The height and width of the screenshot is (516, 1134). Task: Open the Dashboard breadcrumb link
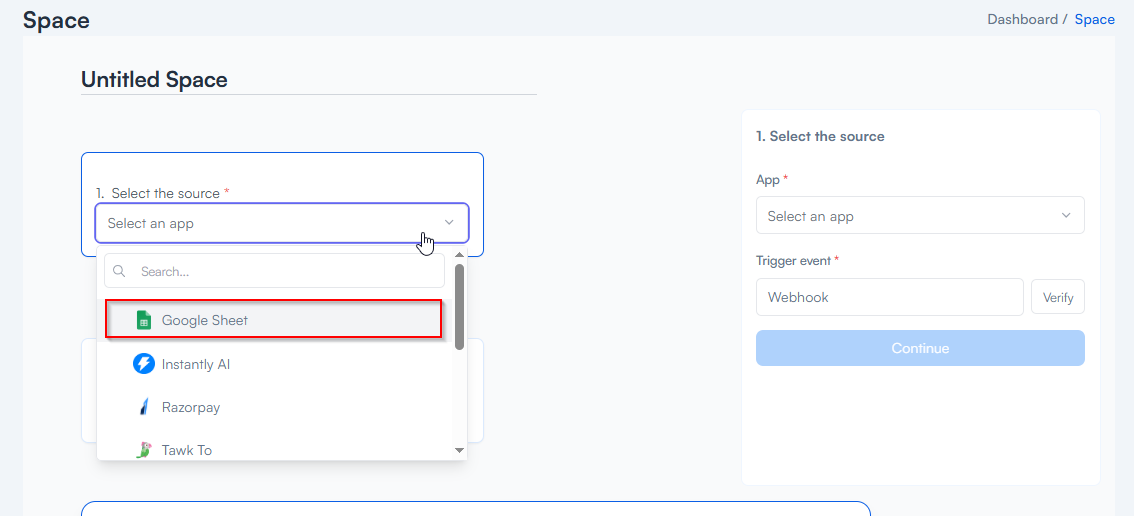[x=1022, y=19]
